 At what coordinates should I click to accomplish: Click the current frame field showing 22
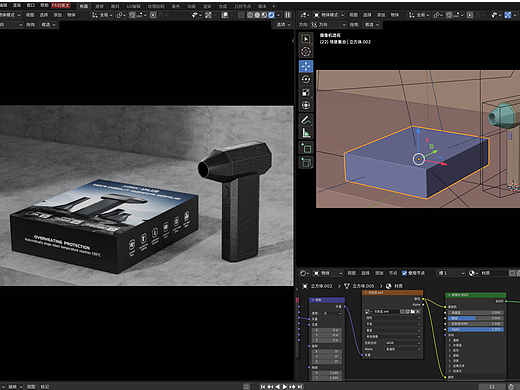point(492,386)
